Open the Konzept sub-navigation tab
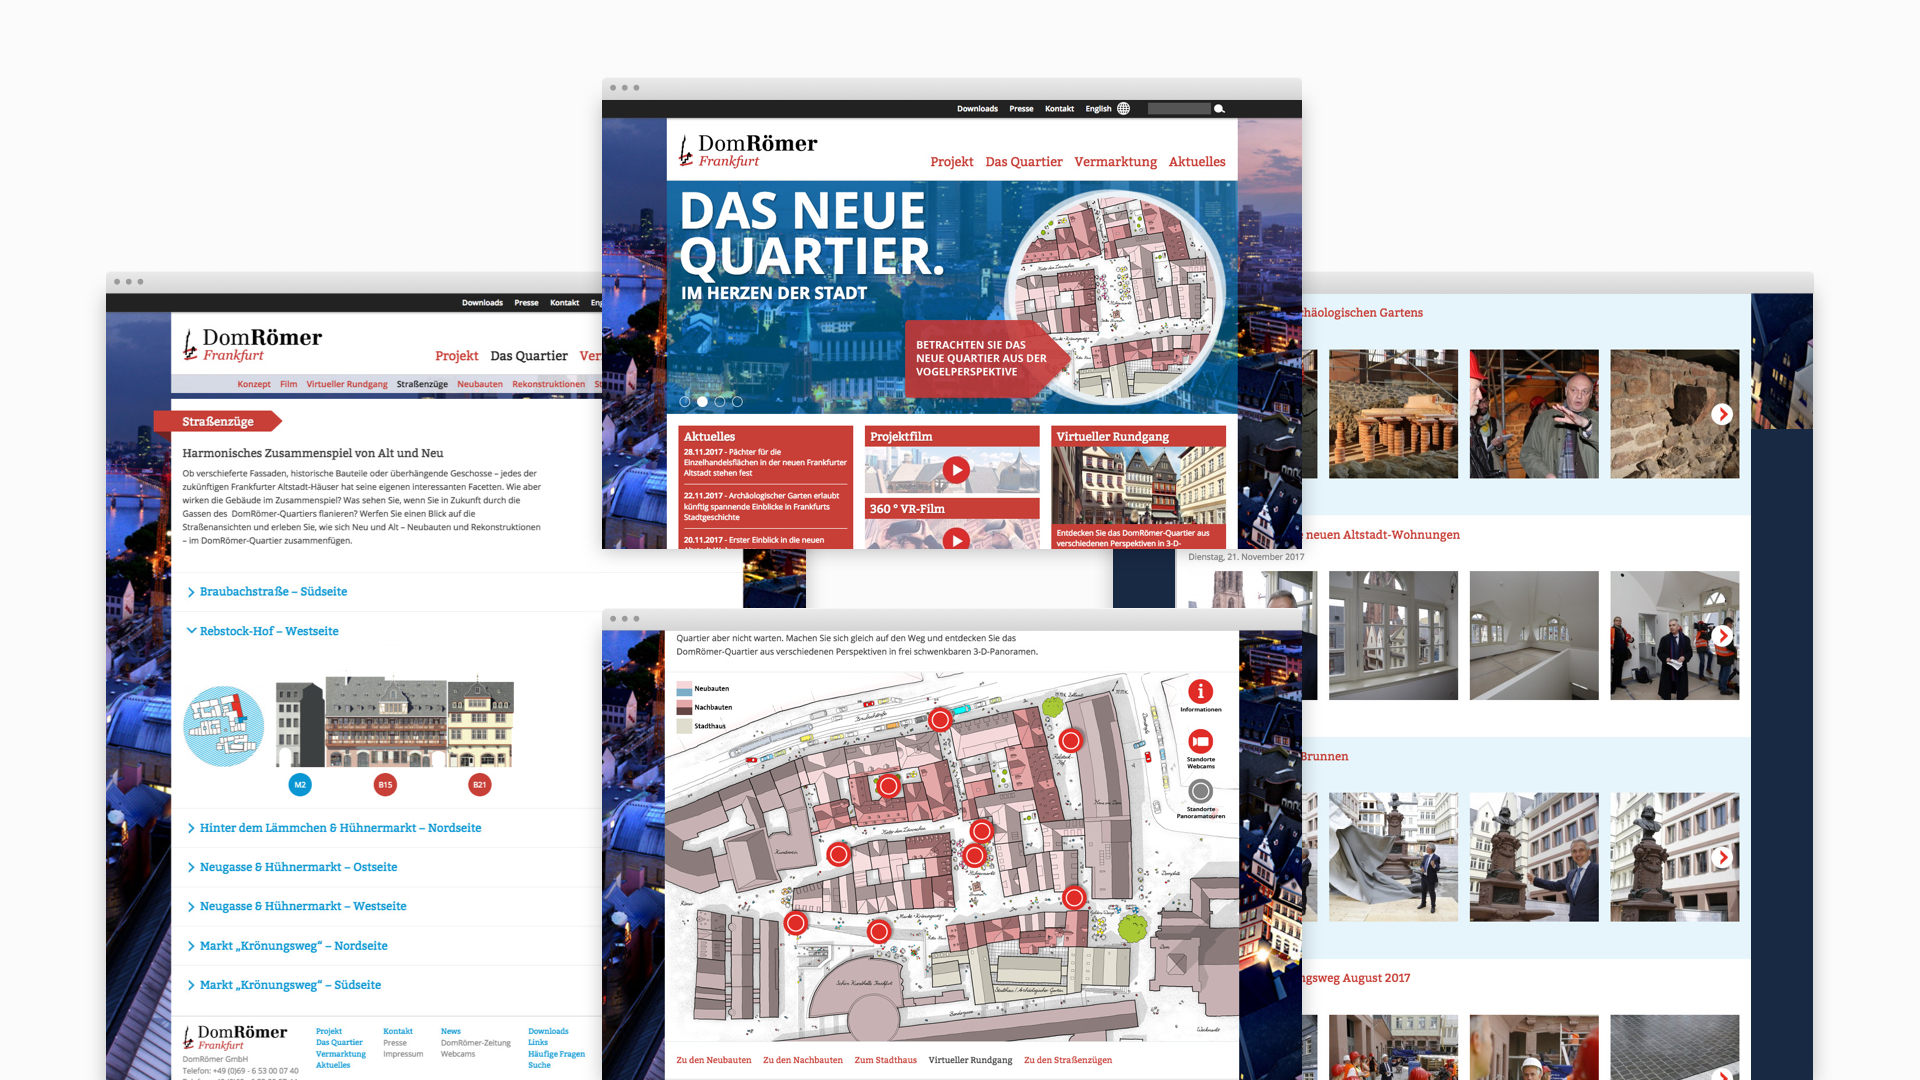The image size is (1920, 1080). tap(254, 384)
